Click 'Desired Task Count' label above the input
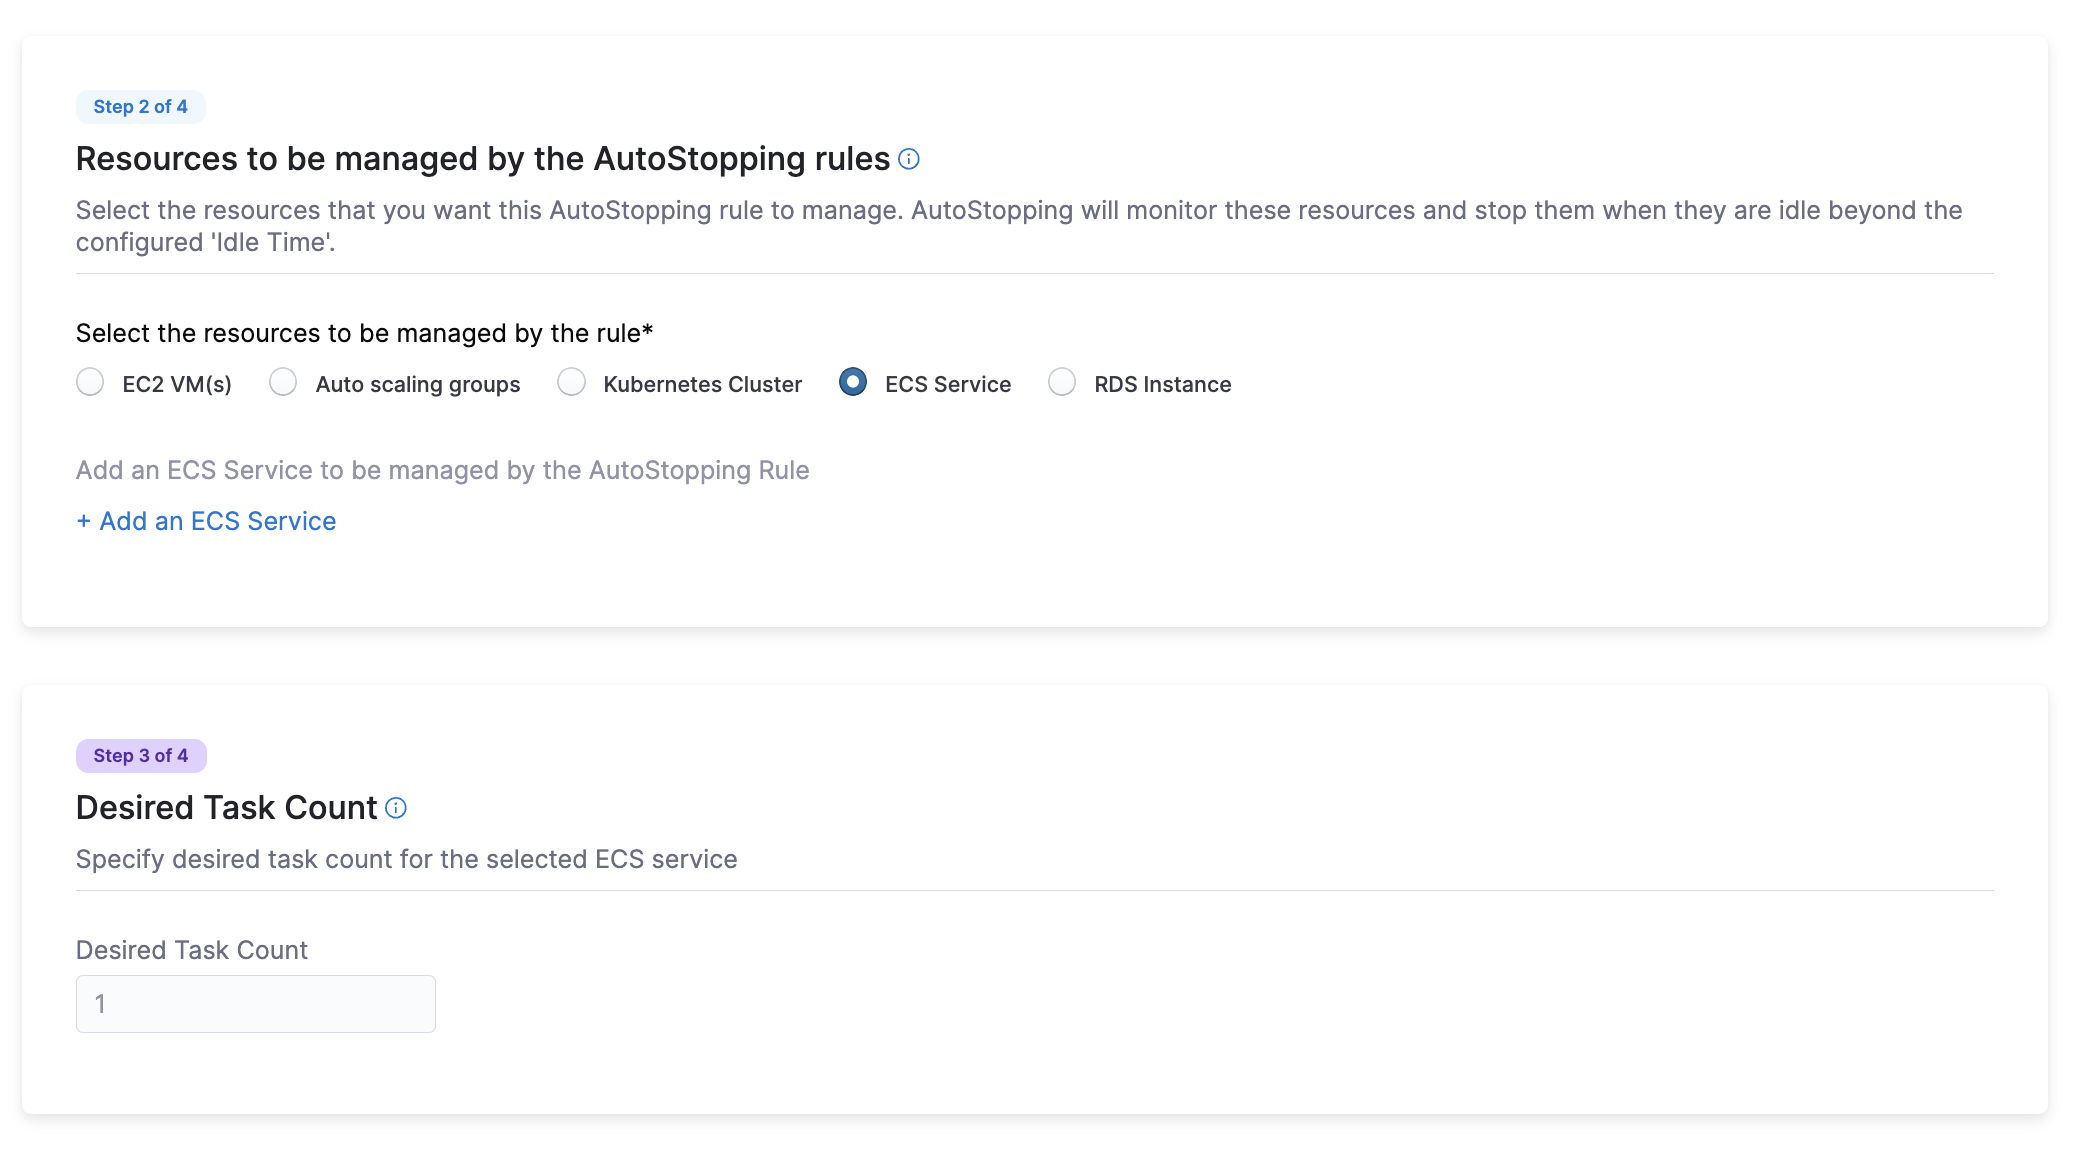This screenshot has width=2084, height=1154. (x=191, y=950)
